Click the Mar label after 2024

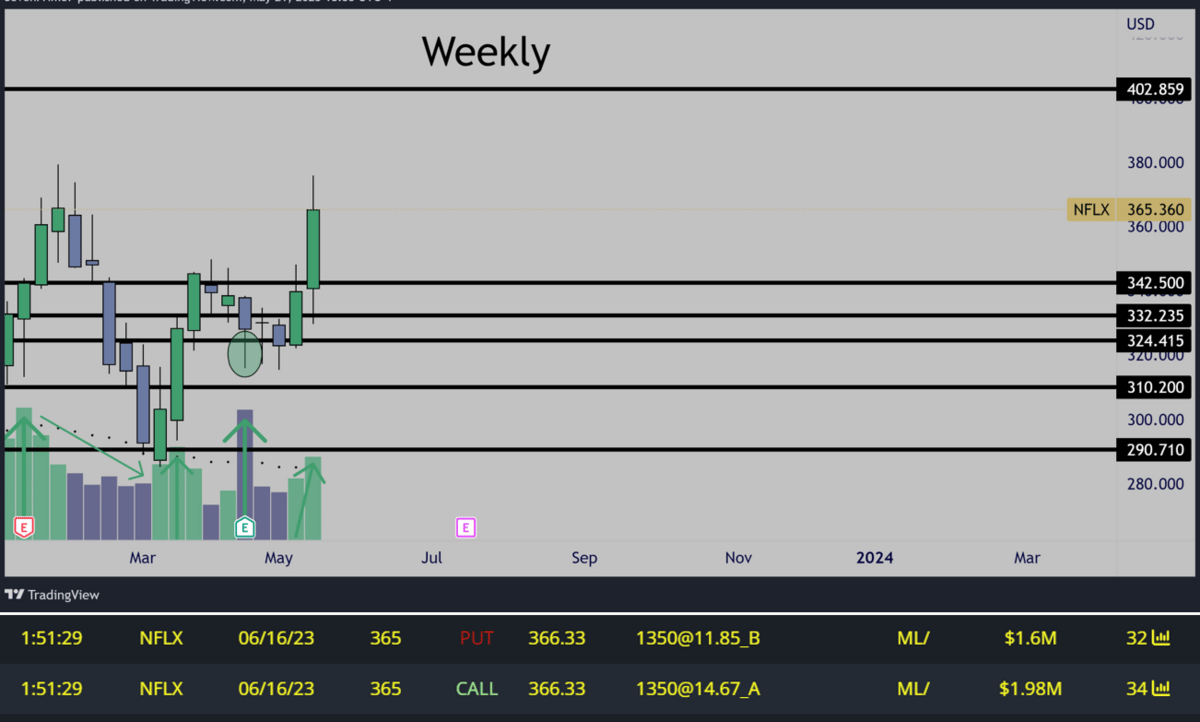[x=1027, y=558]
